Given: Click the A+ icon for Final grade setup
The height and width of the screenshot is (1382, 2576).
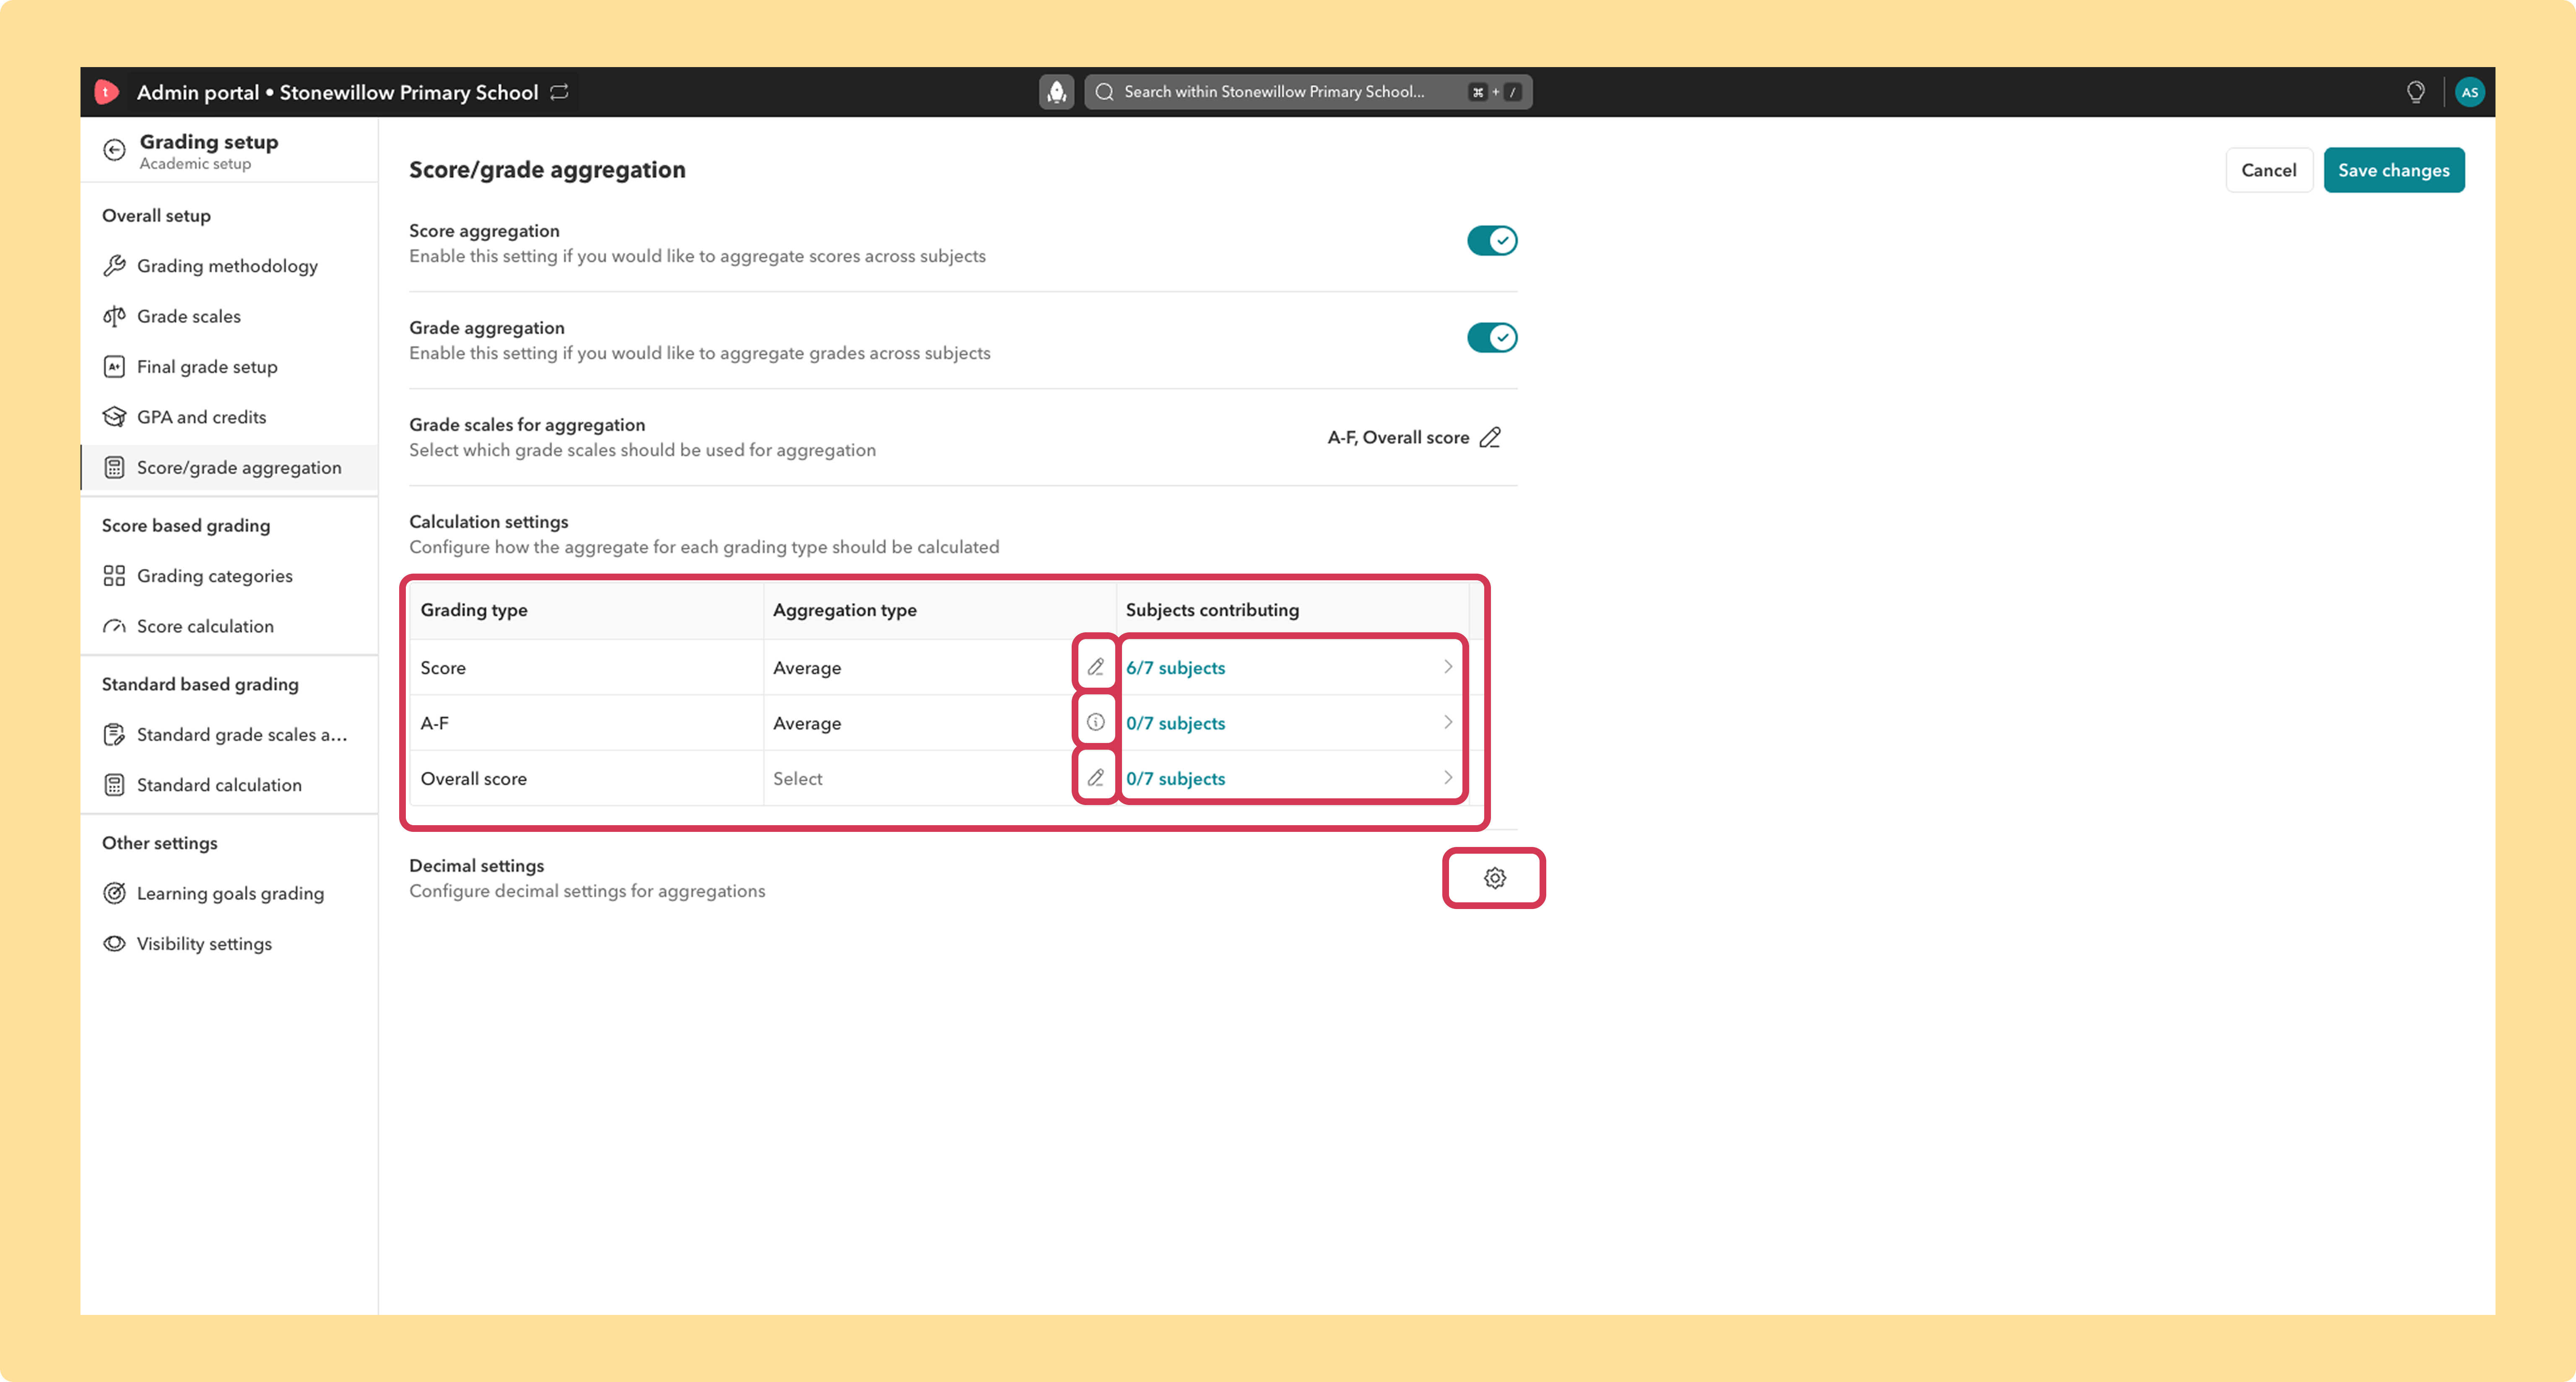Looking at the screenshot, I should click(x=115, y=366).
